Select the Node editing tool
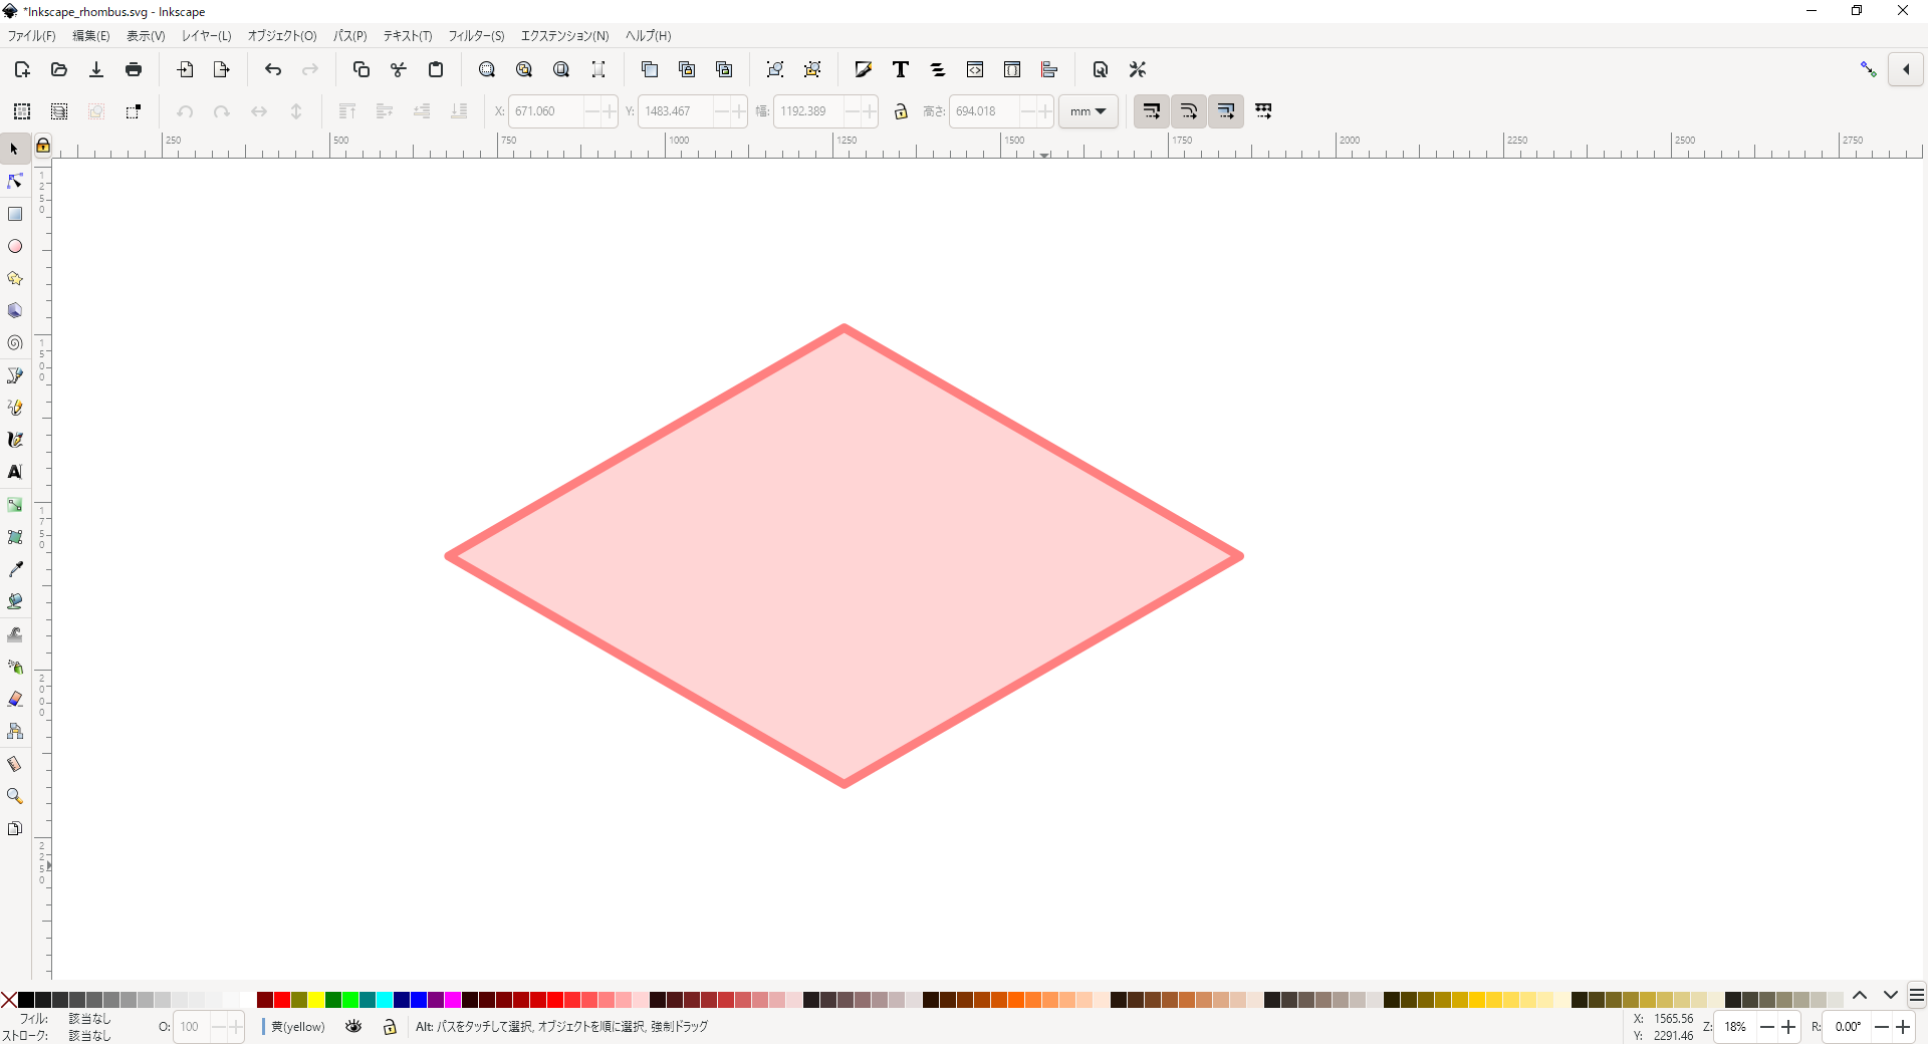 [x=14, y=181]
